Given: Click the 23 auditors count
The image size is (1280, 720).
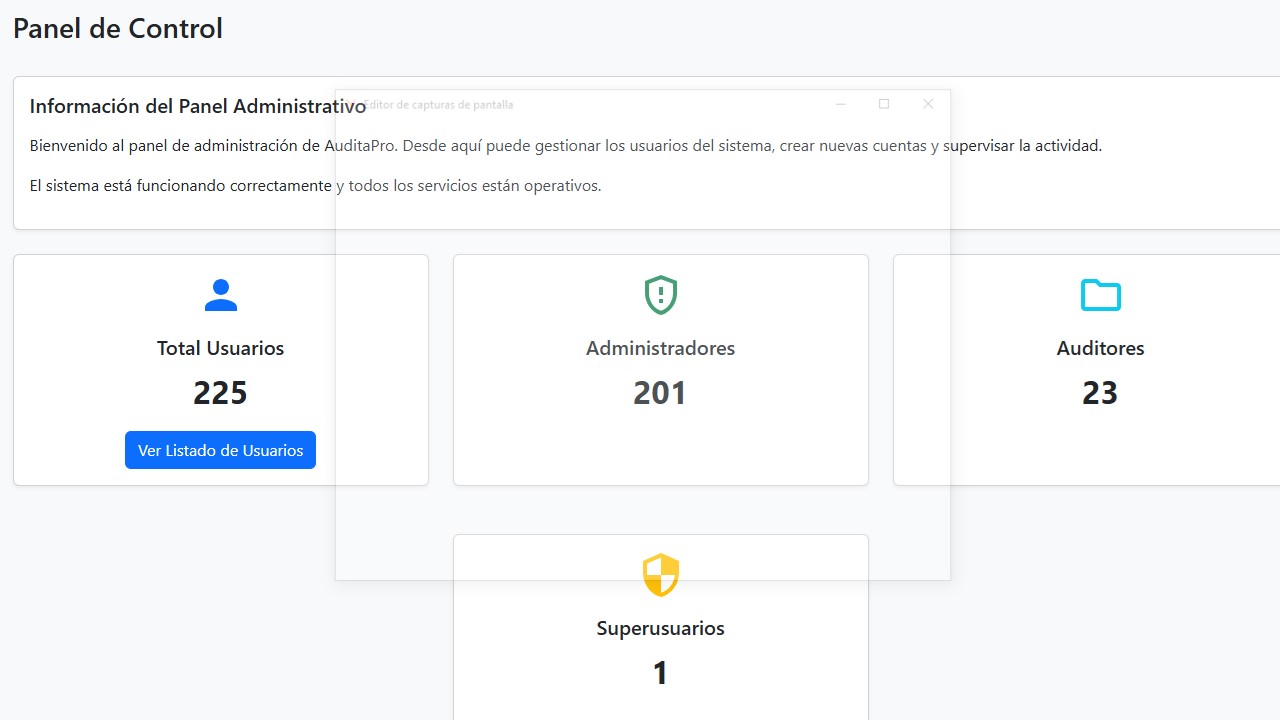Looking at the screenshot, I should coord(1100,393).
